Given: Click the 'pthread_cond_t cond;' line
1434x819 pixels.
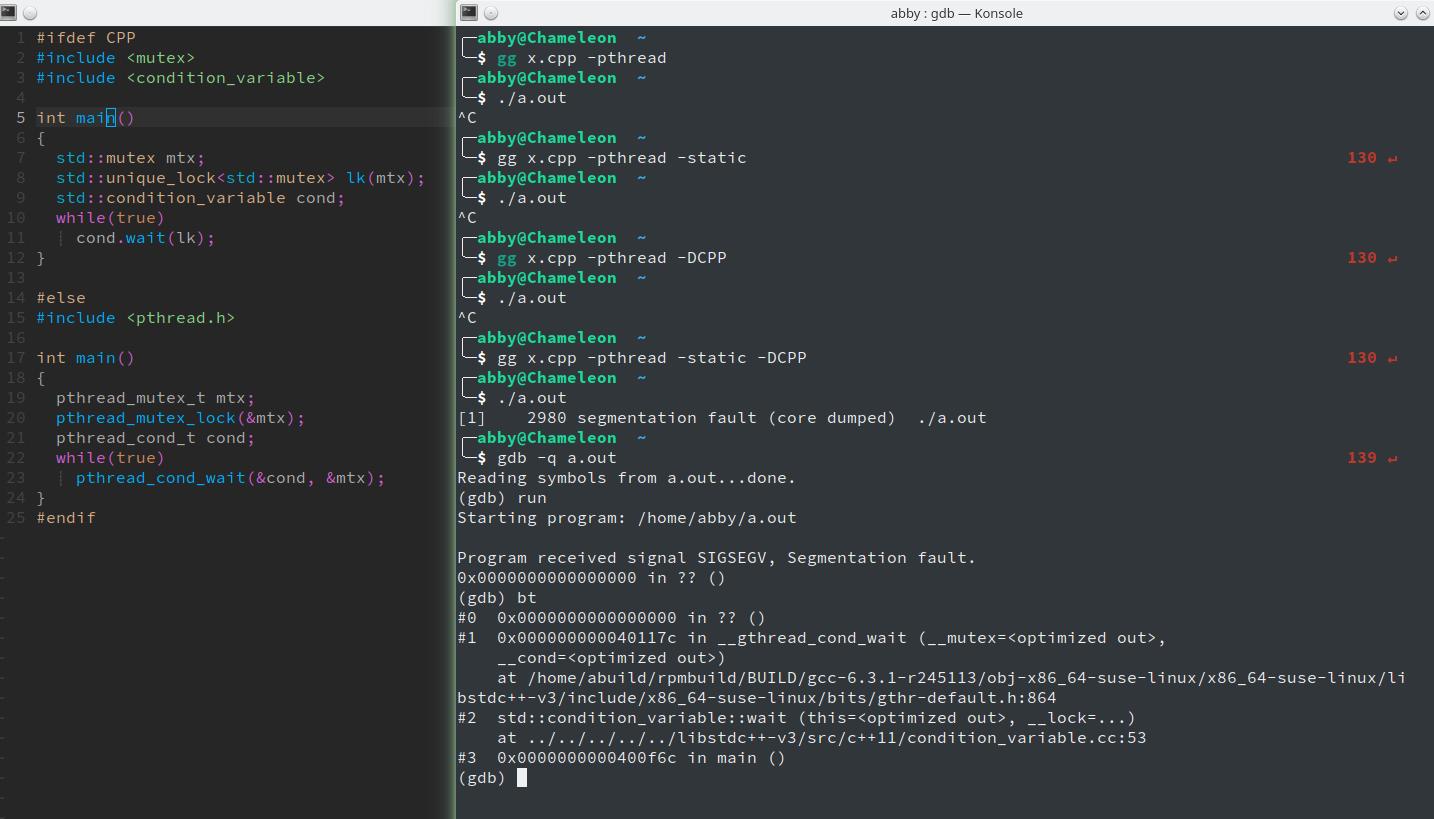Looking at the screenshot, I should coord(155,438).
